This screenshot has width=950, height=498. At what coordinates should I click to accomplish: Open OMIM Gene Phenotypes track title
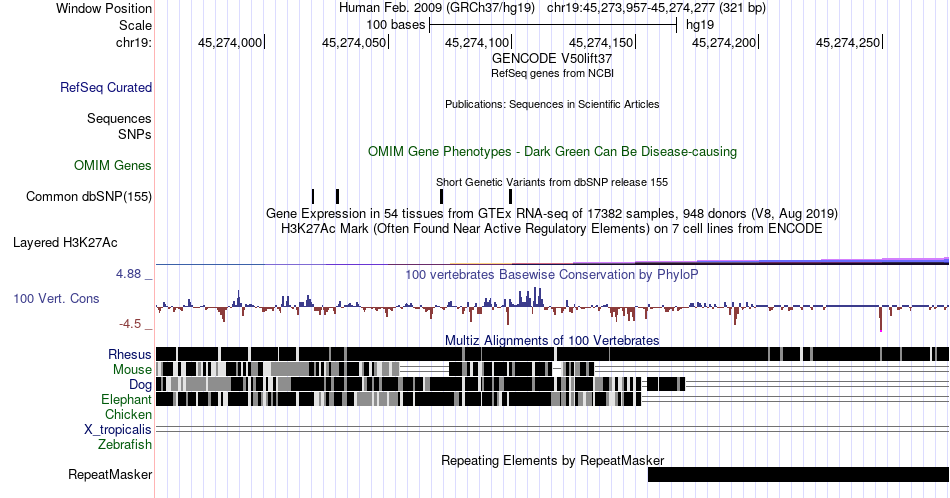[x=552, y=151]
